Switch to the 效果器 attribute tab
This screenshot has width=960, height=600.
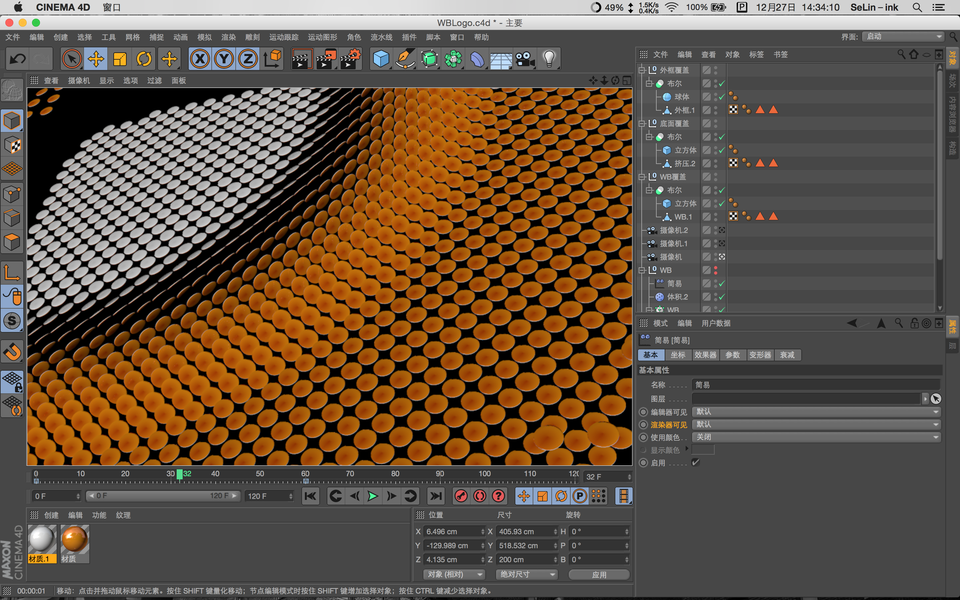(705, 355)
